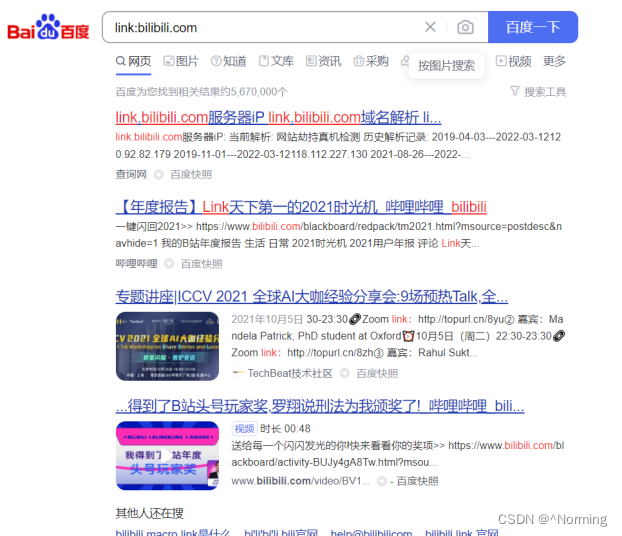Click the 其他人还在搜 heading
The height and width of the screenshot is (536, 622).
pos(150,513)
